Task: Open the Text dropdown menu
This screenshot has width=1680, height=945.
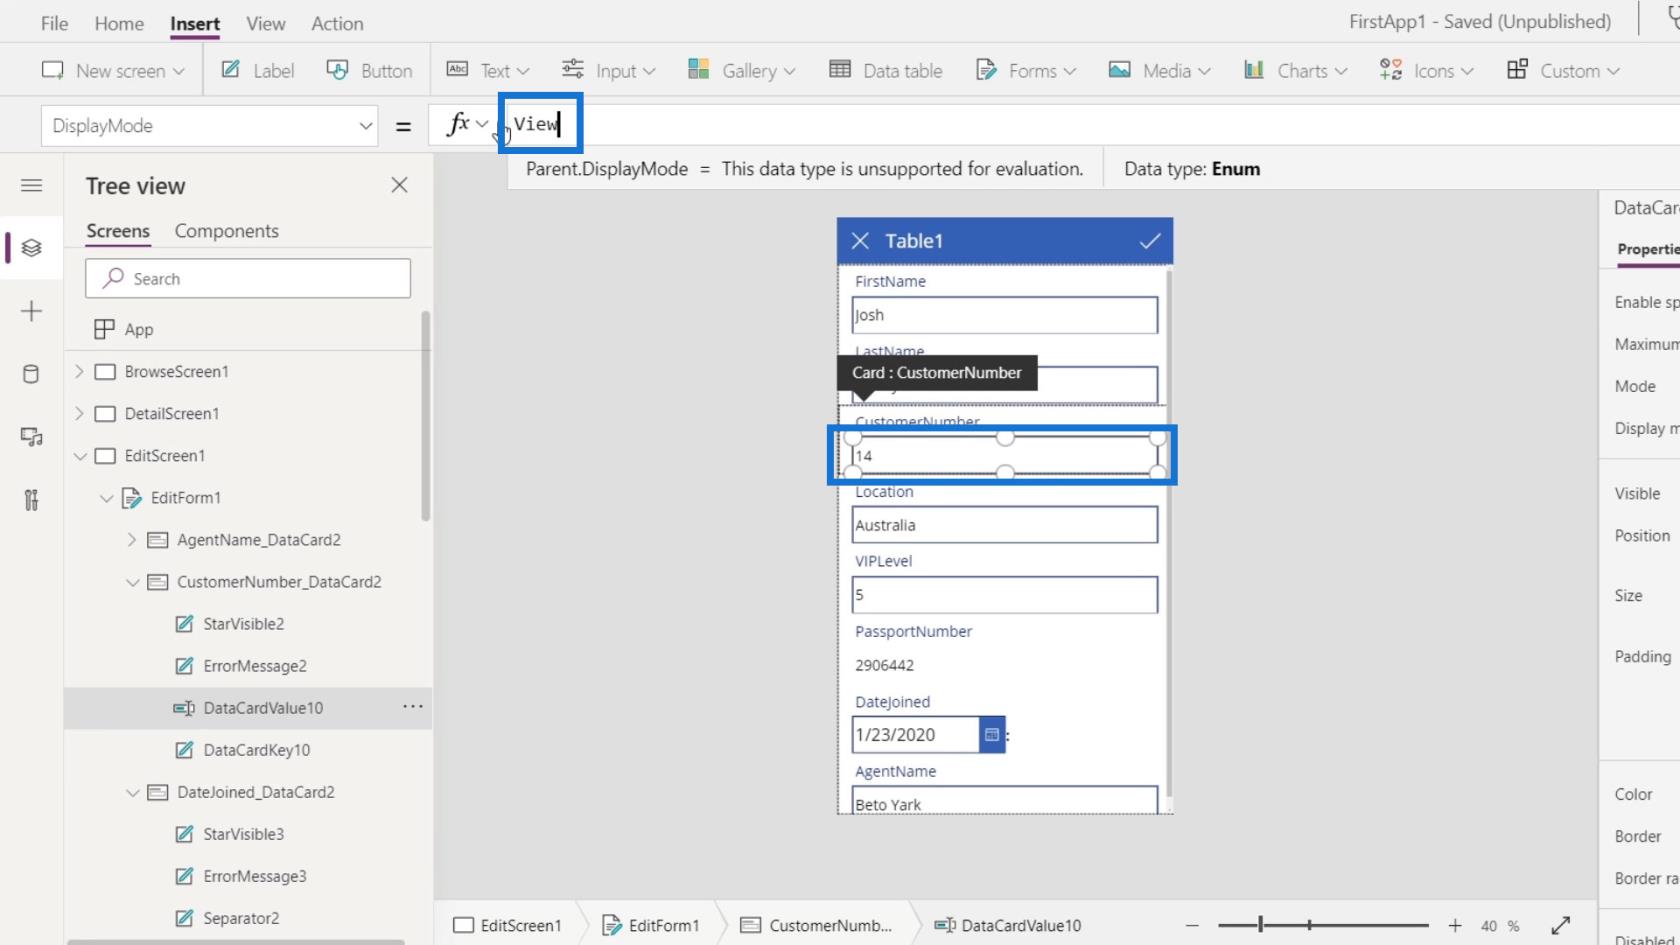Action: pos(487,70)
